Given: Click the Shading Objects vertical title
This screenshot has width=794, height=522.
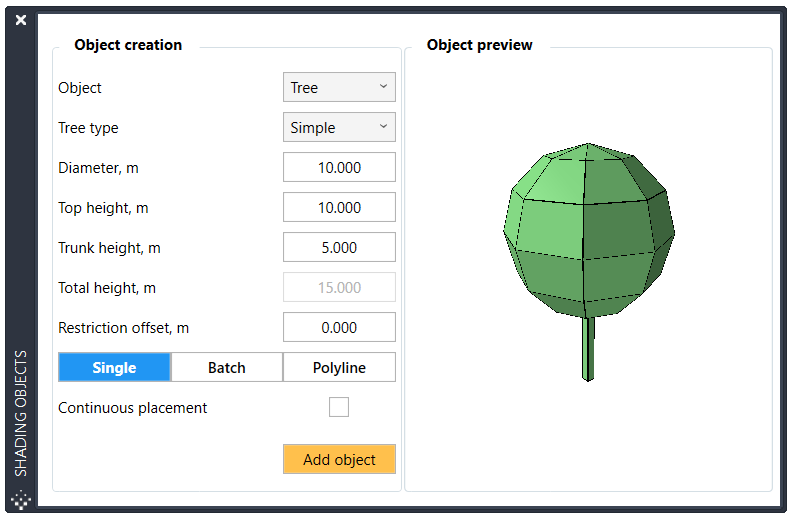Looking at the screenshot, I should point(21,412).
